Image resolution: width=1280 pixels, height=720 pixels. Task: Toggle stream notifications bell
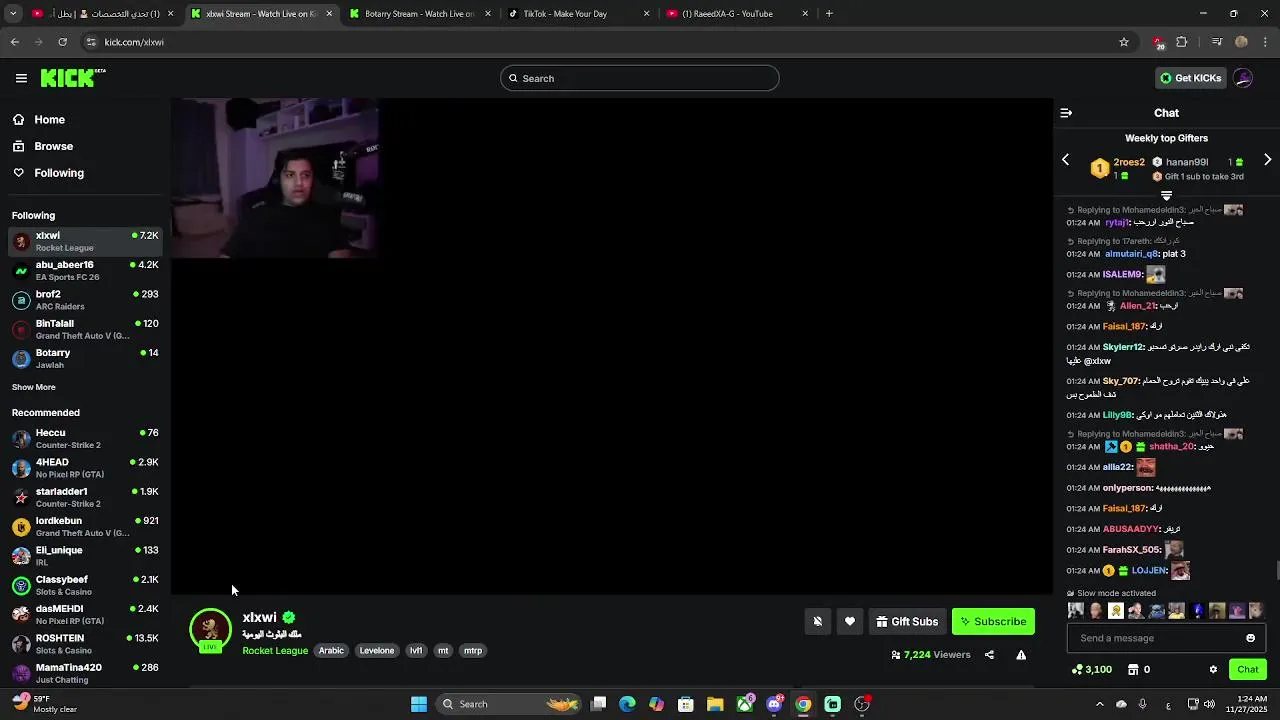tap(817, 622)
